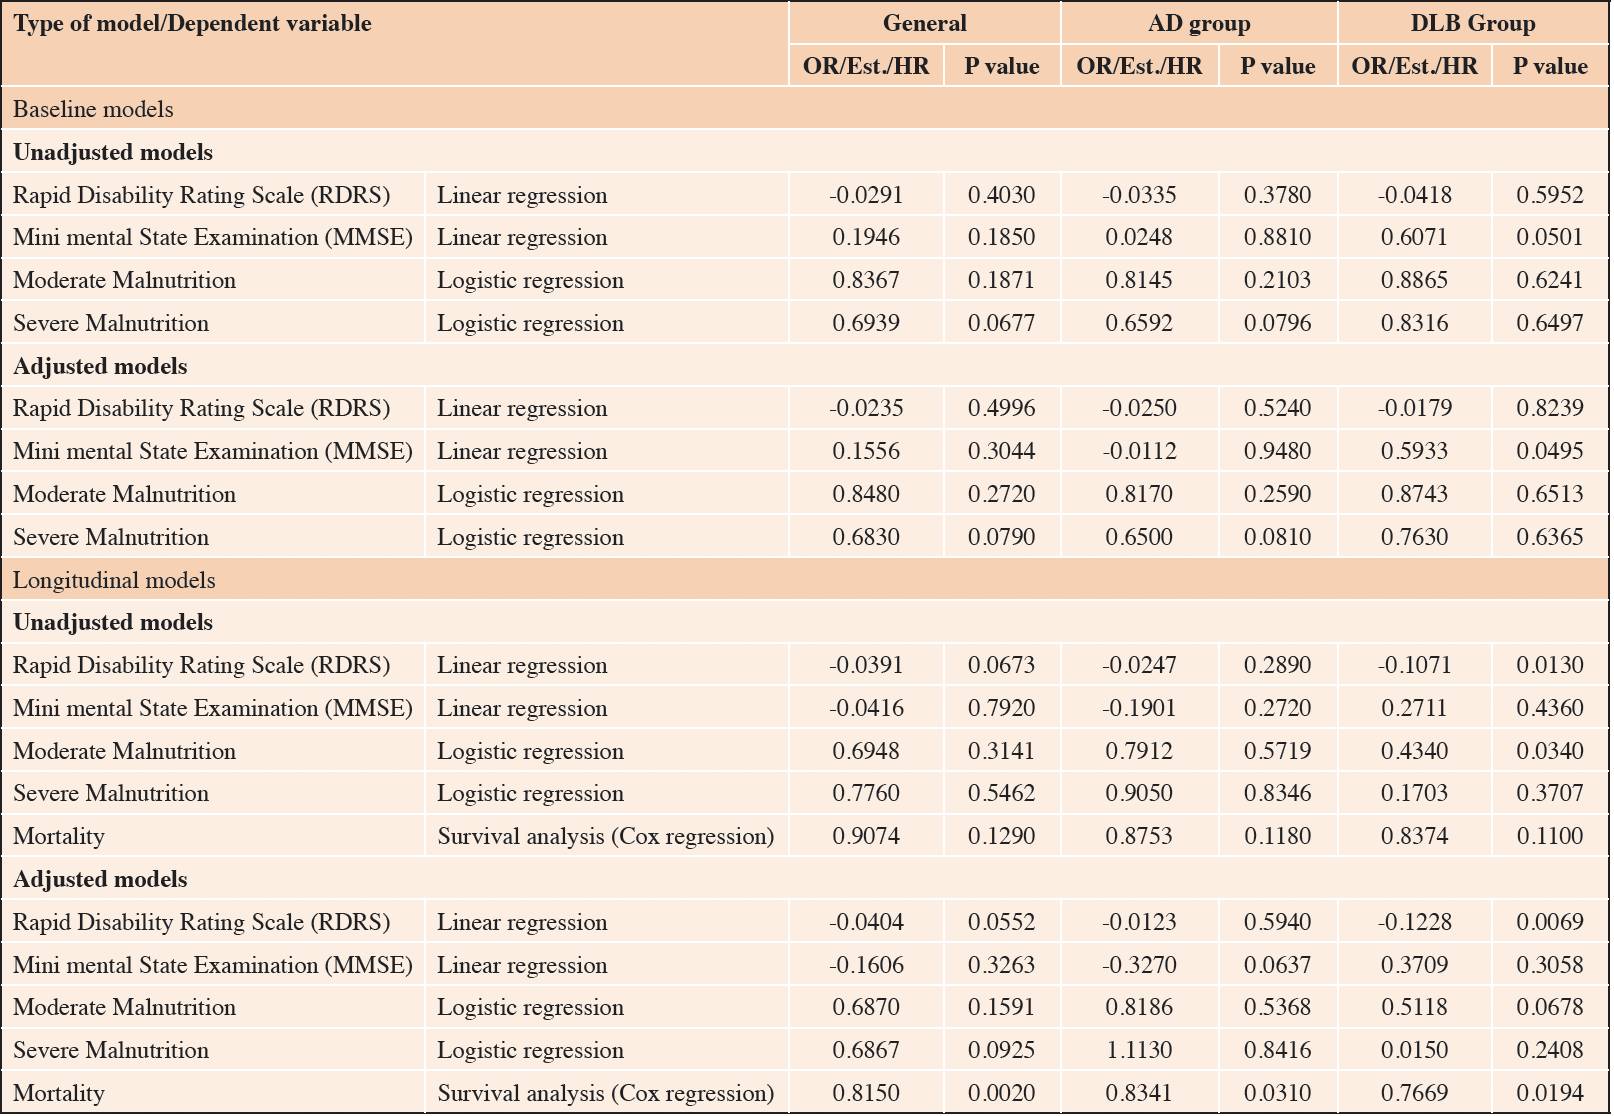Image resolution: width=1614 pixels, height=1116 pixels.
Task: Select the P value 0.0673
Action: 1001,665
